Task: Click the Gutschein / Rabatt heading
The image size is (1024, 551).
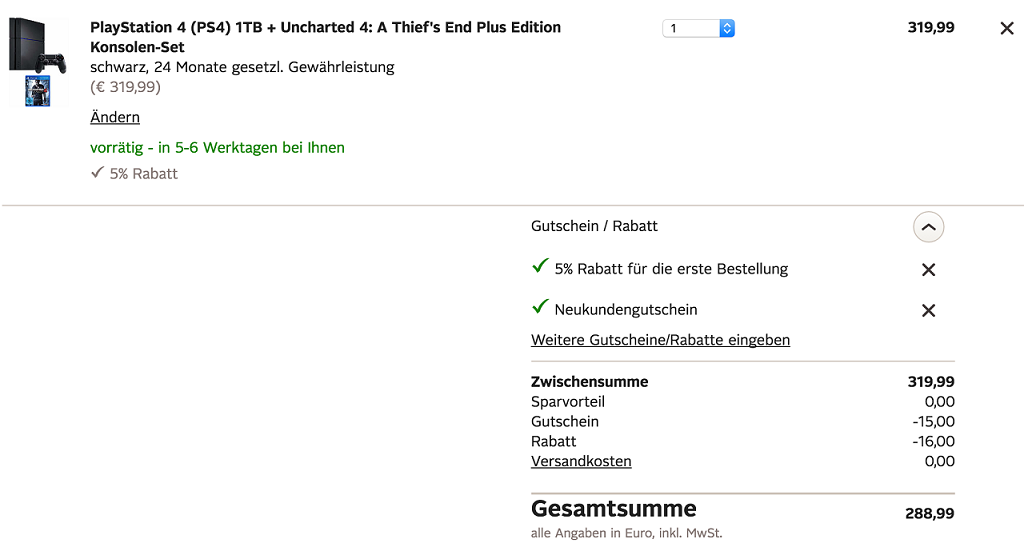Action: click(x=594, y=226)
